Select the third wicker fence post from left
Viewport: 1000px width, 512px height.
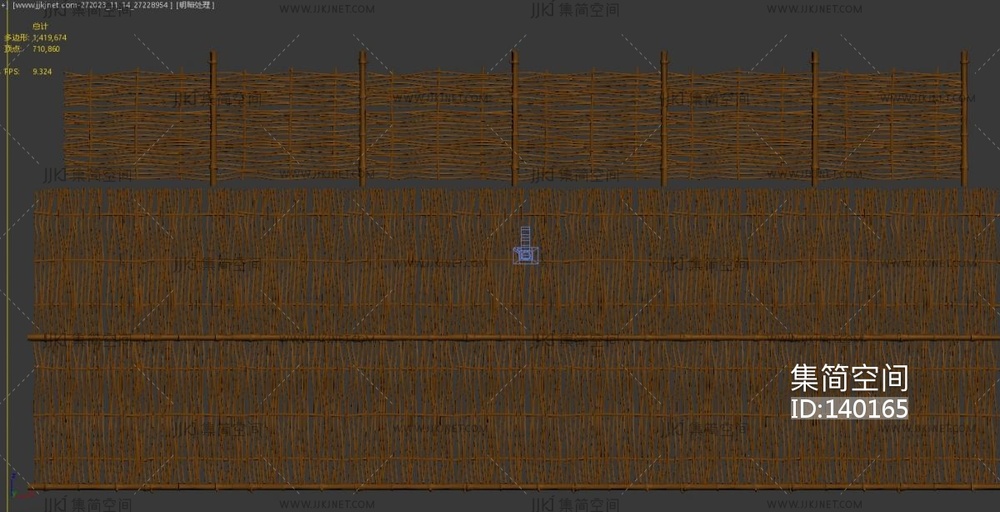514,120
